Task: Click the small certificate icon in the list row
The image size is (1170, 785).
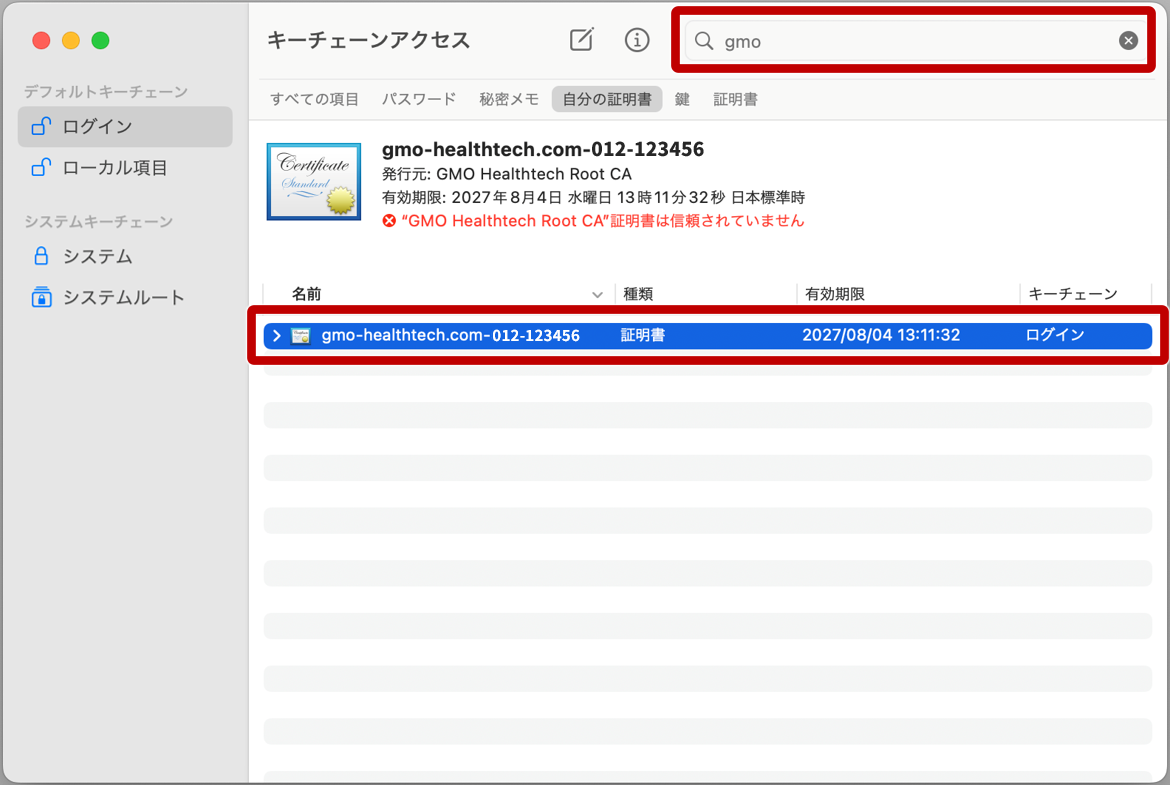Action: click(x=301, y=336)
